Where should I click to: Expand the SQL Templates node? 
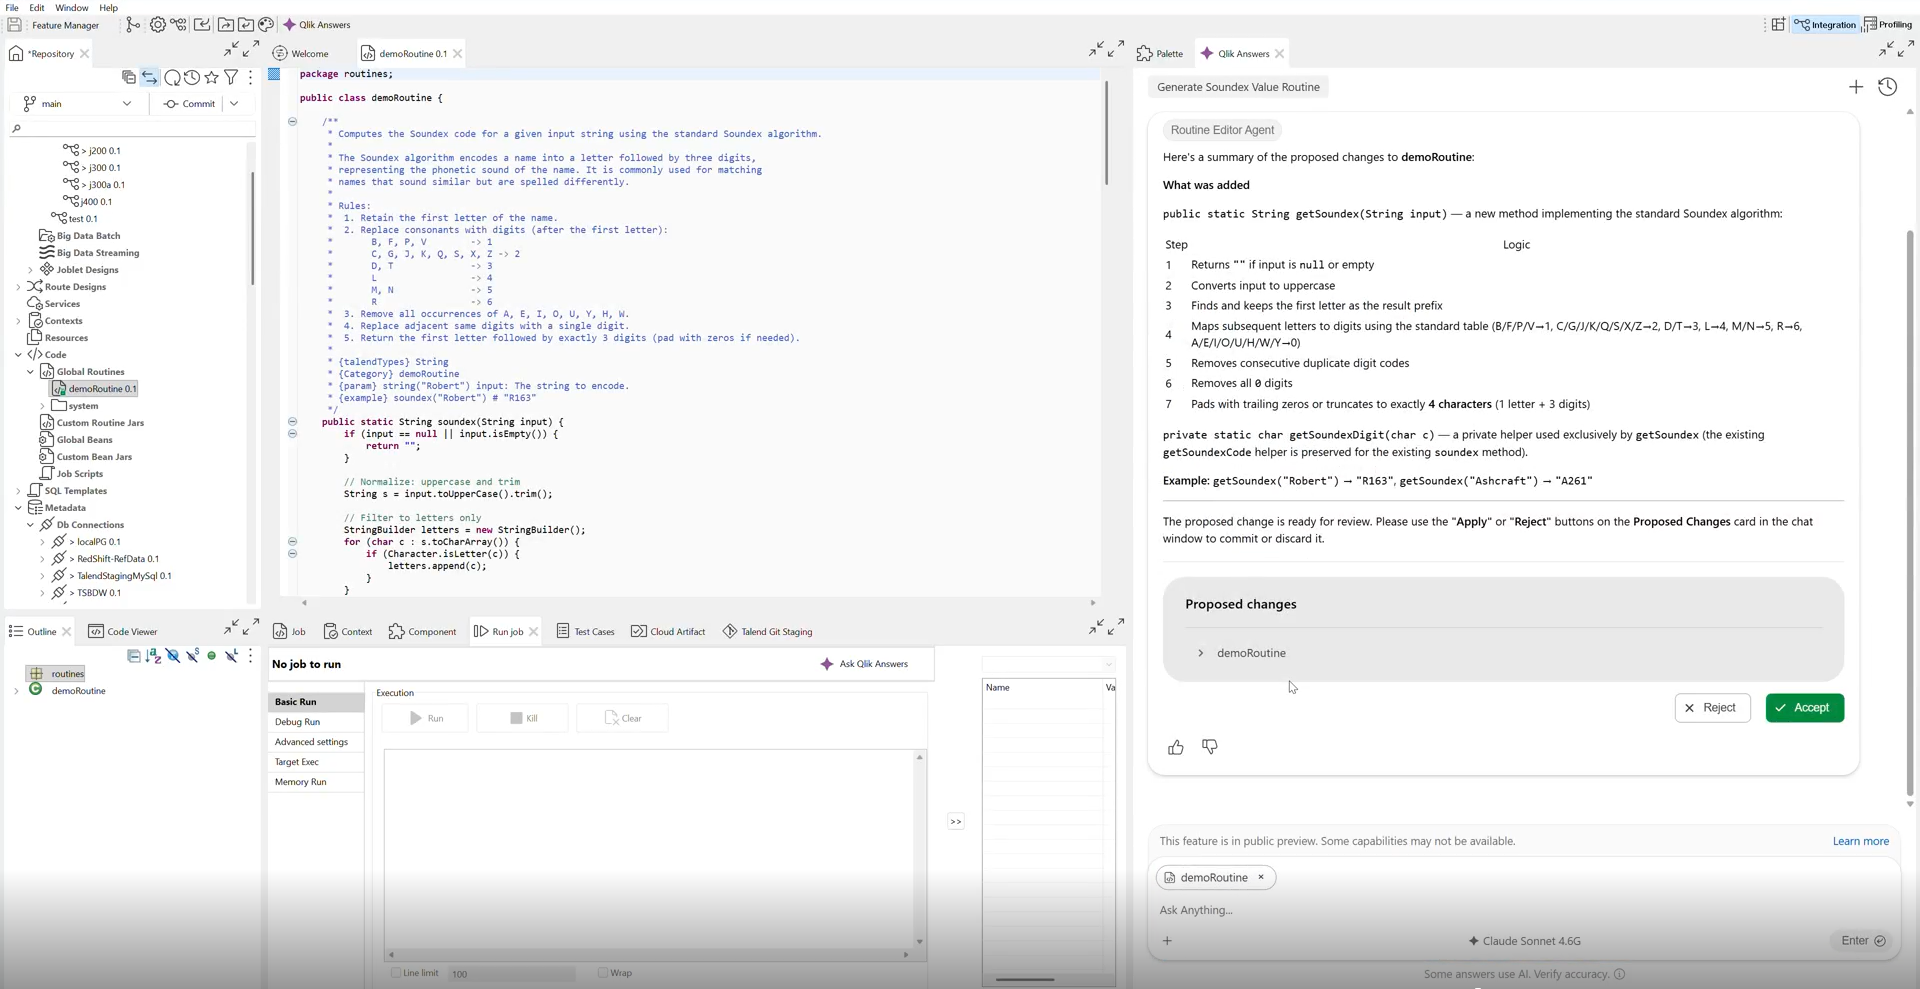[x=18, y=491]
